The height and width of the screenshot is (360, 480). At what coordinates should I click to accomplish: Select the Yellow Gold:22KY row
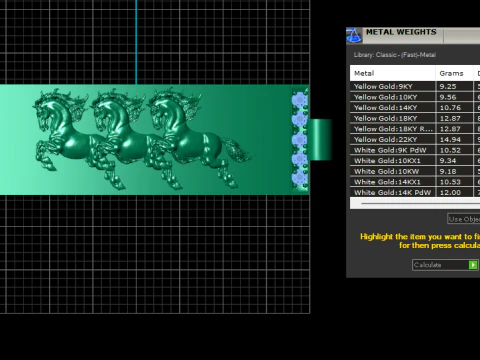[415, 140]
